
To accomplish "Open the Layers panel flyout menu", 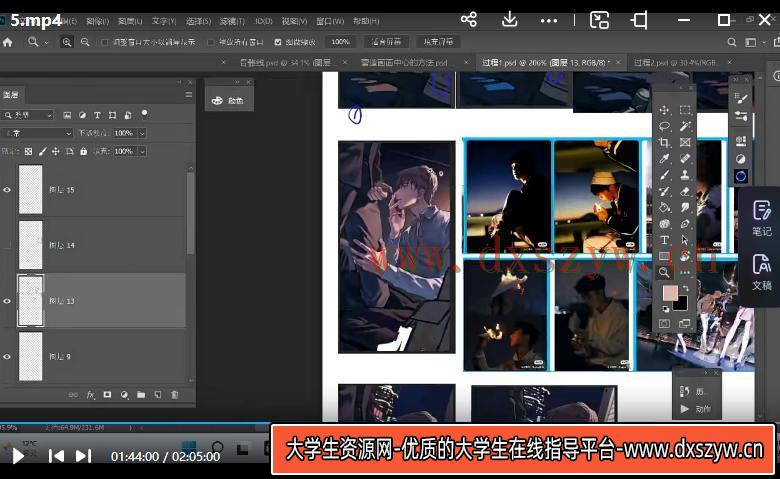I will 189,95.
